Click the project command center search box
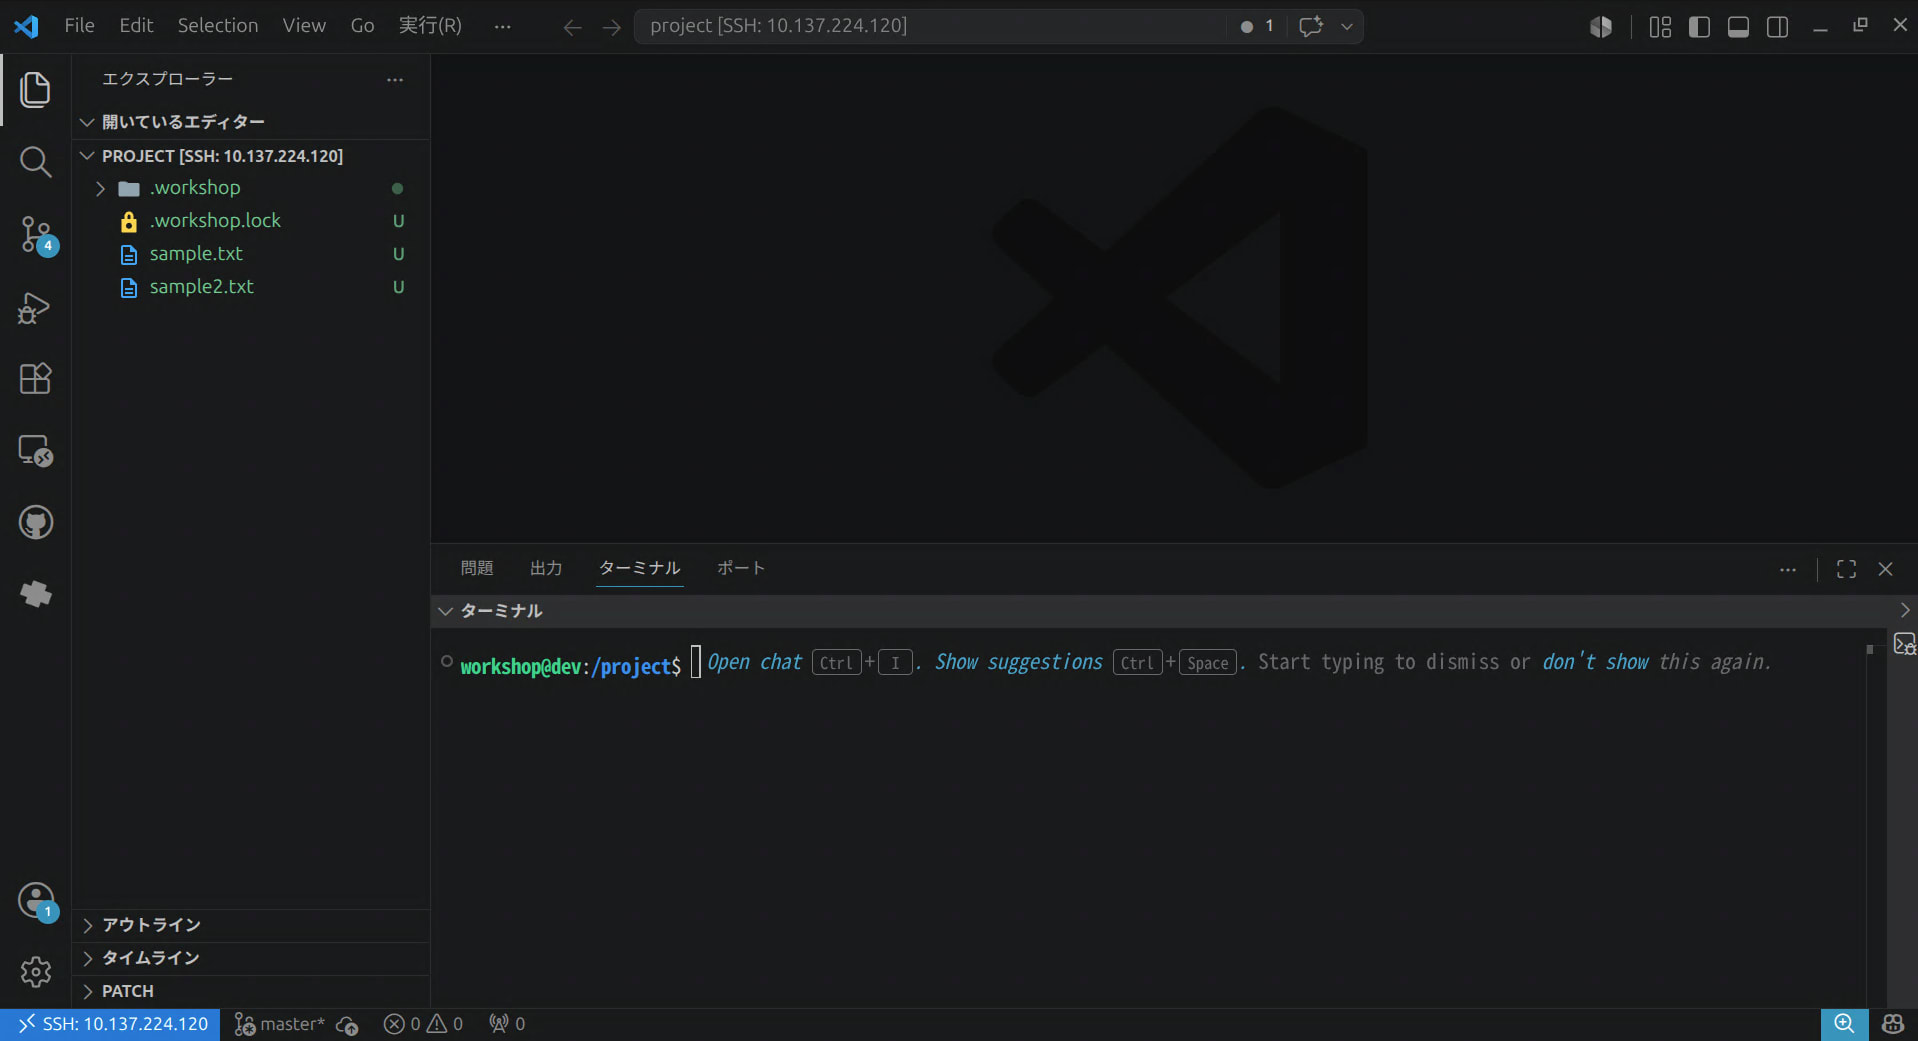 pyautogui.click(x=930, y=26)
